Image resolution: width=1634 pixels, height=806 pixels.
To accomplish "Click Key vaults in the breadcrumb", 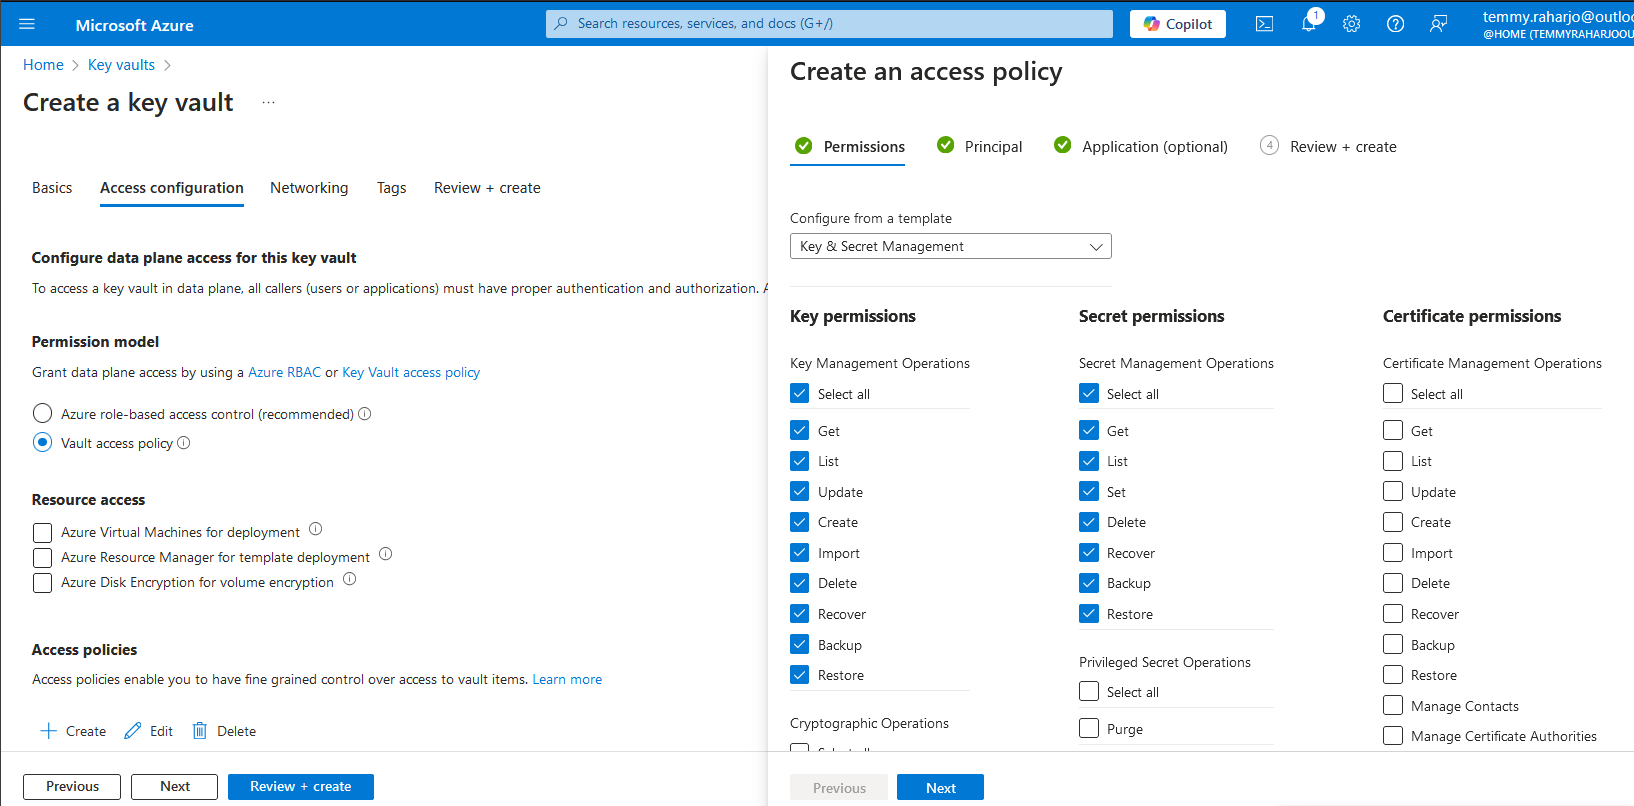I will (121, 65).
